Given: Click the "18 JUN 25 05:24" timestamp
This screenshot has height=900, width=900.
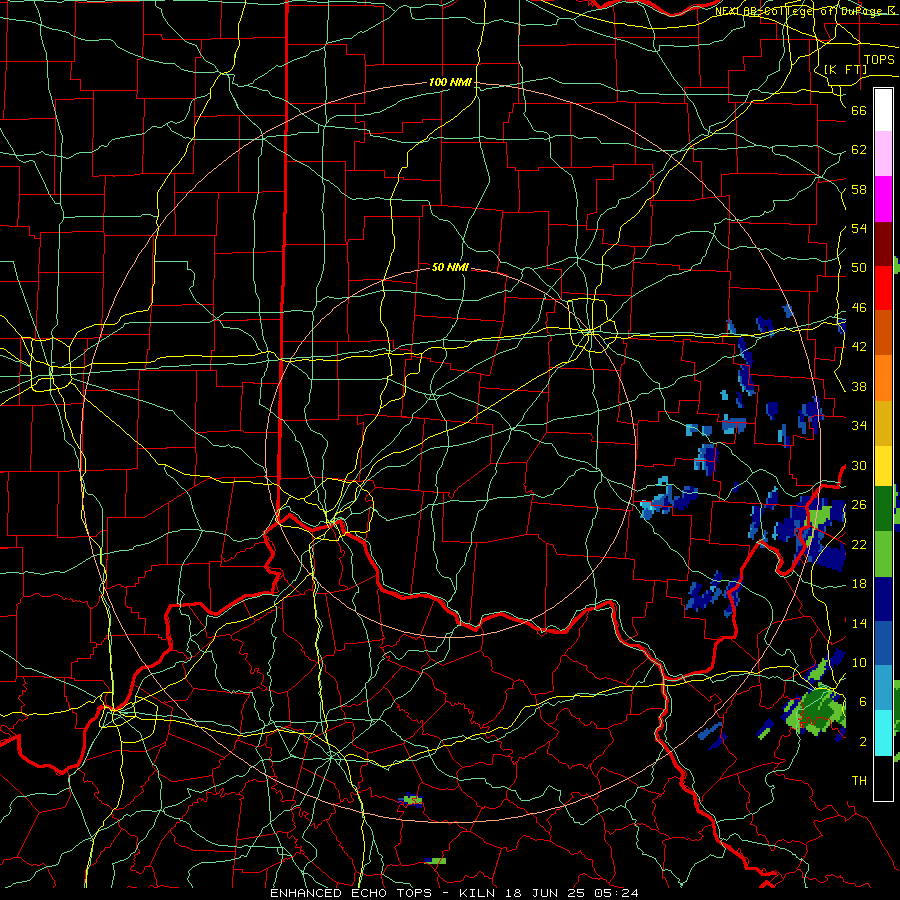Looking at the screenshot, I should [x=572, y=893].
